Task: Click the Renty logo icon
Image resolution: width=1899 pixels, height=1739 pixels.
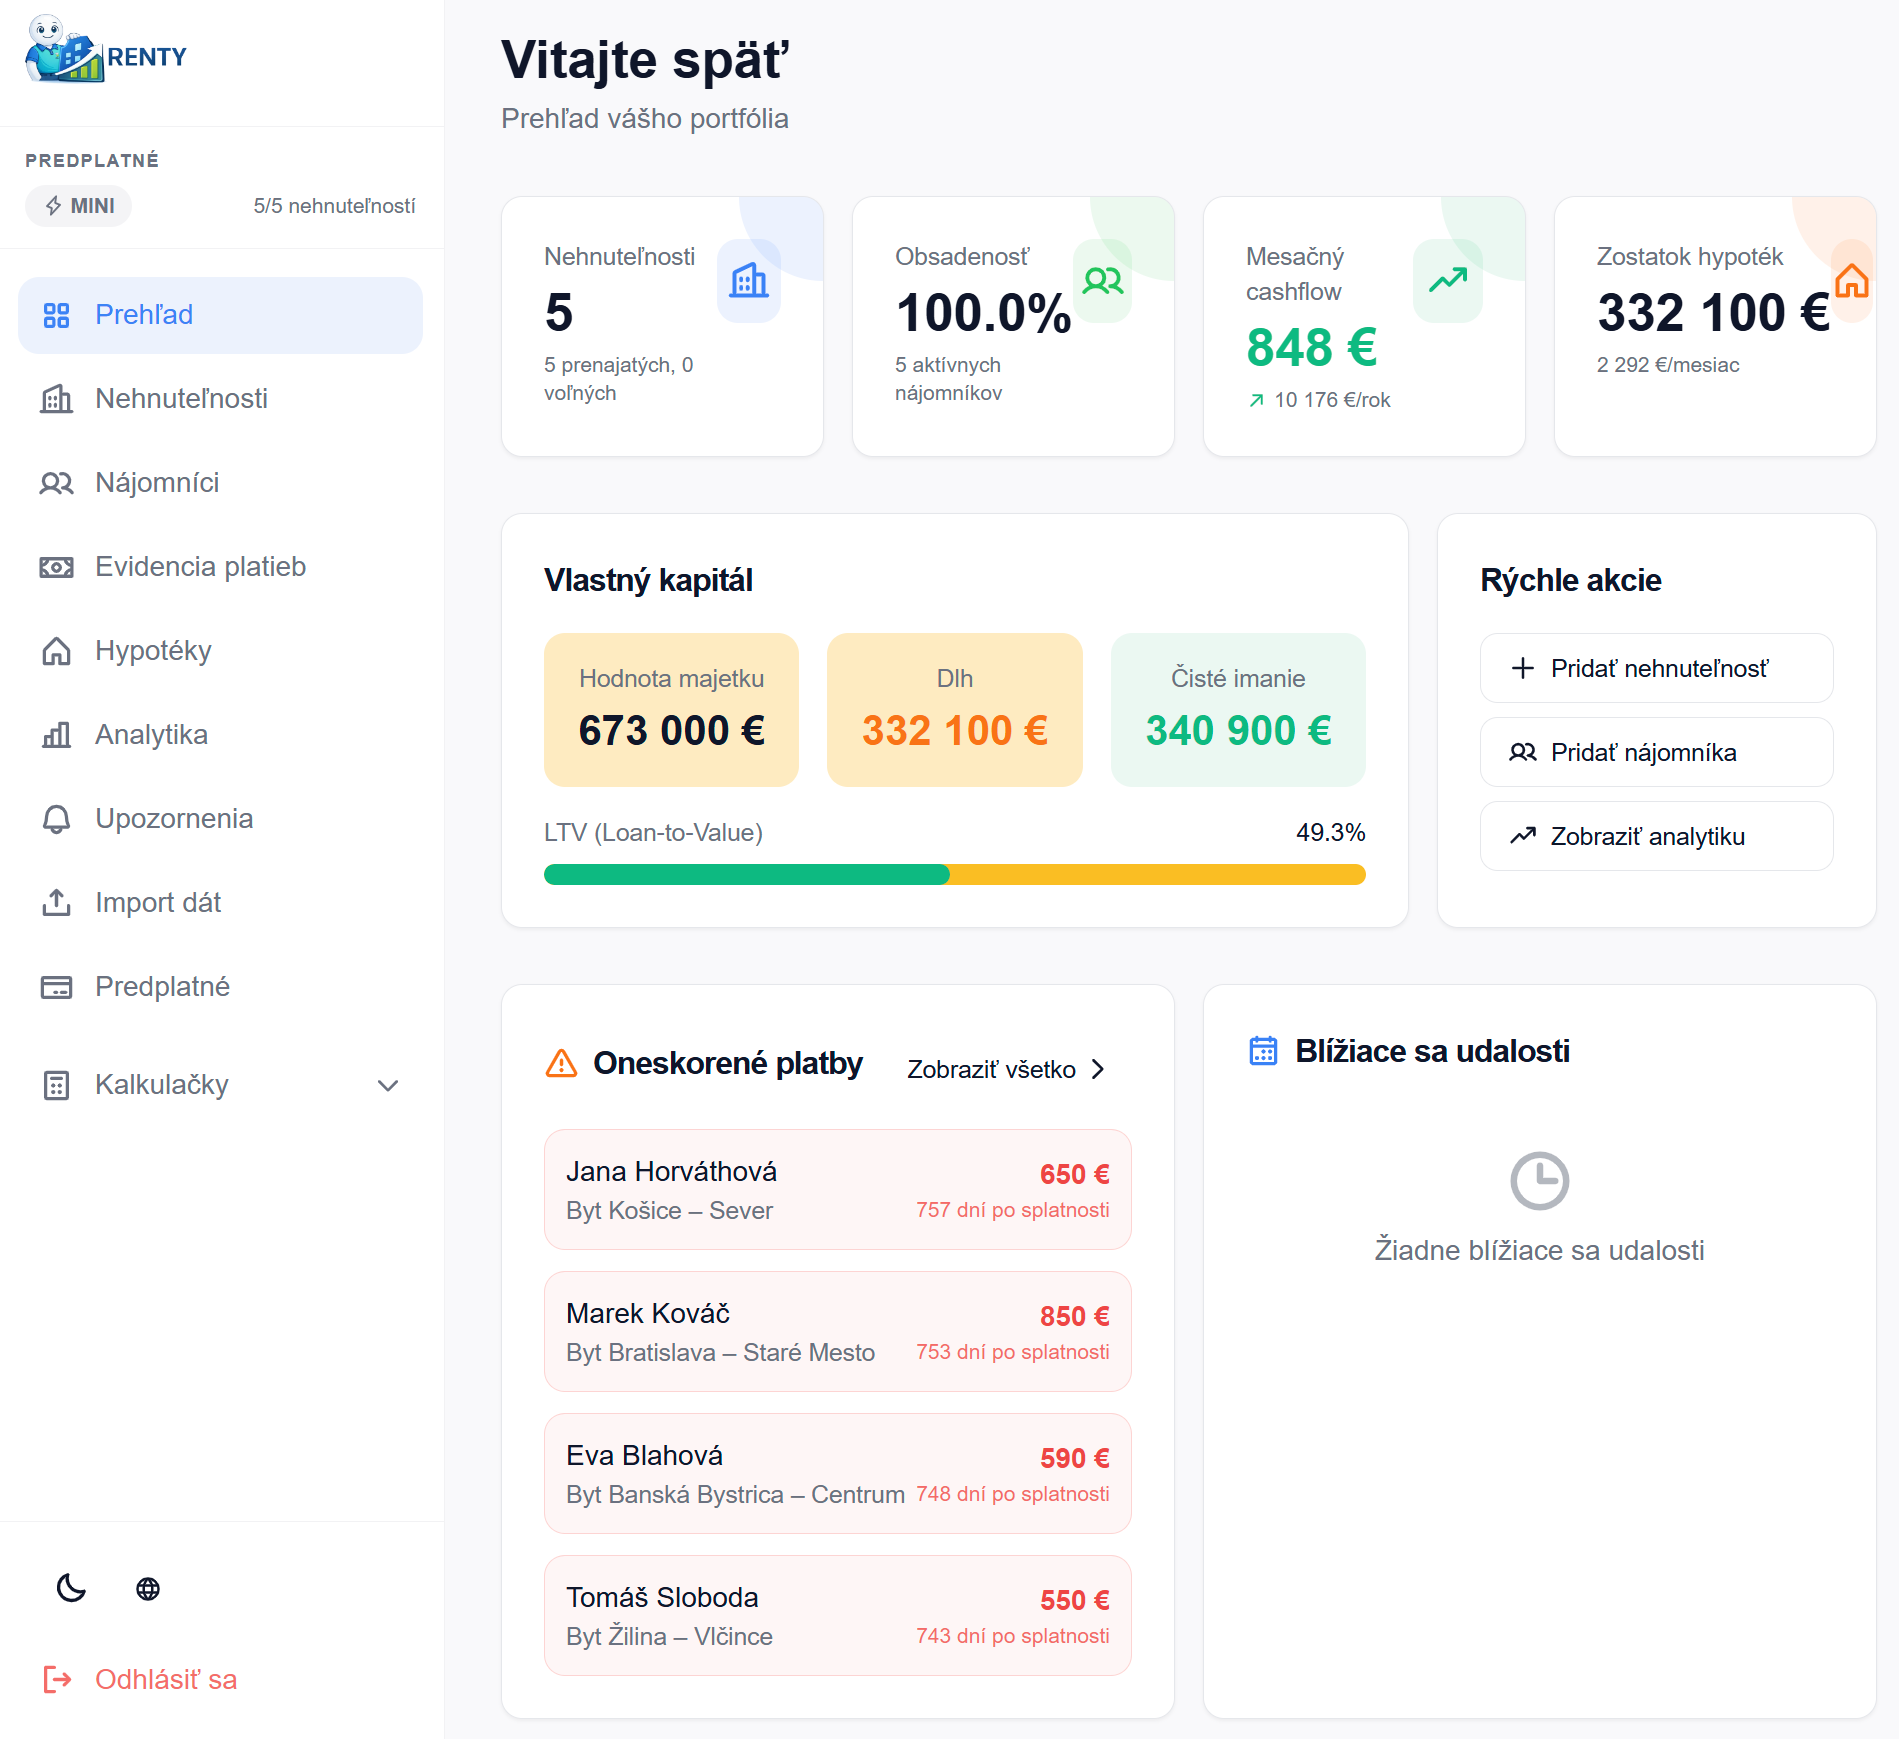Action: point(63,50)
